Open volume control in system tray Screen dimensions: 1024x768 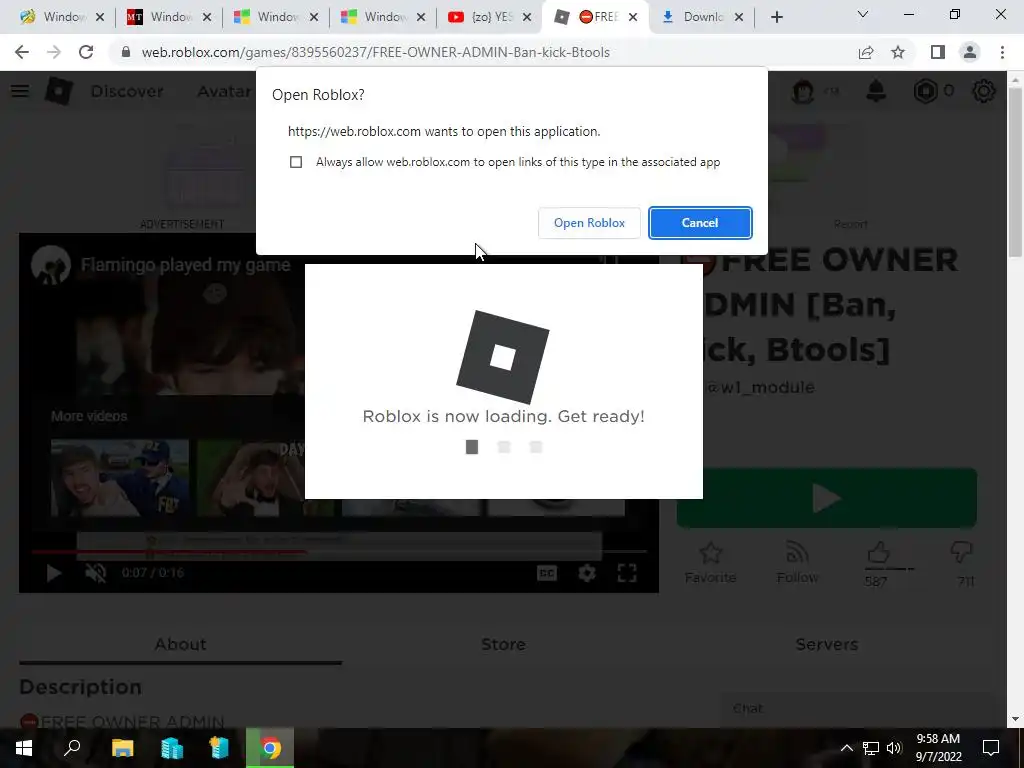click(x=894, y=748)
